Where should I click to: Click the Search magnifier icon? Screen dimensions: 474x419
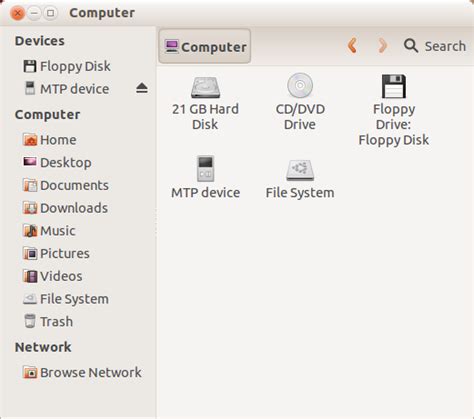411,46
